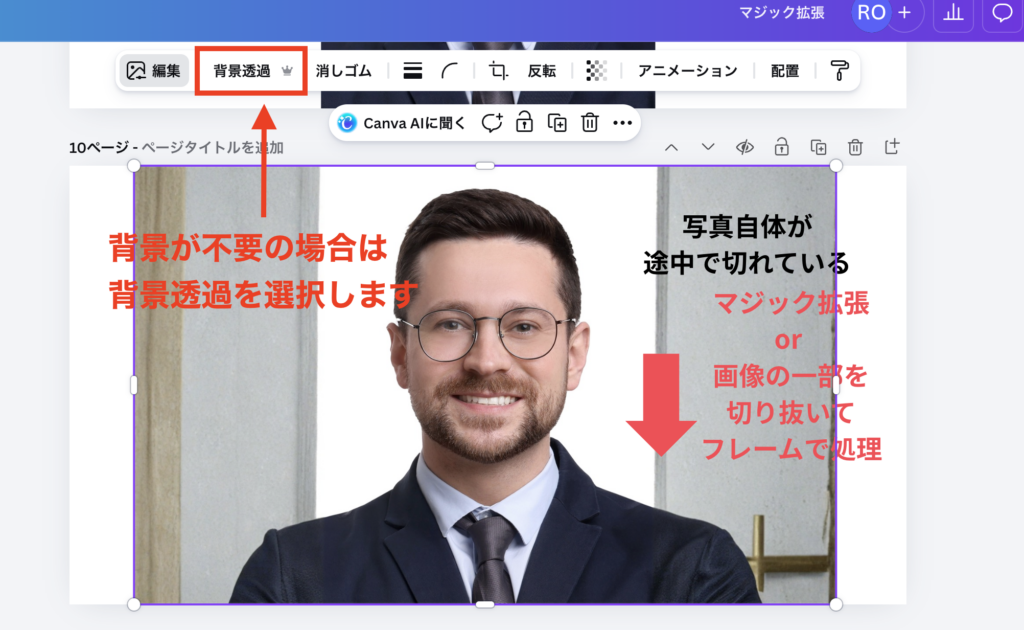Click the Canva AIに聞く button

tap(402, 123)
